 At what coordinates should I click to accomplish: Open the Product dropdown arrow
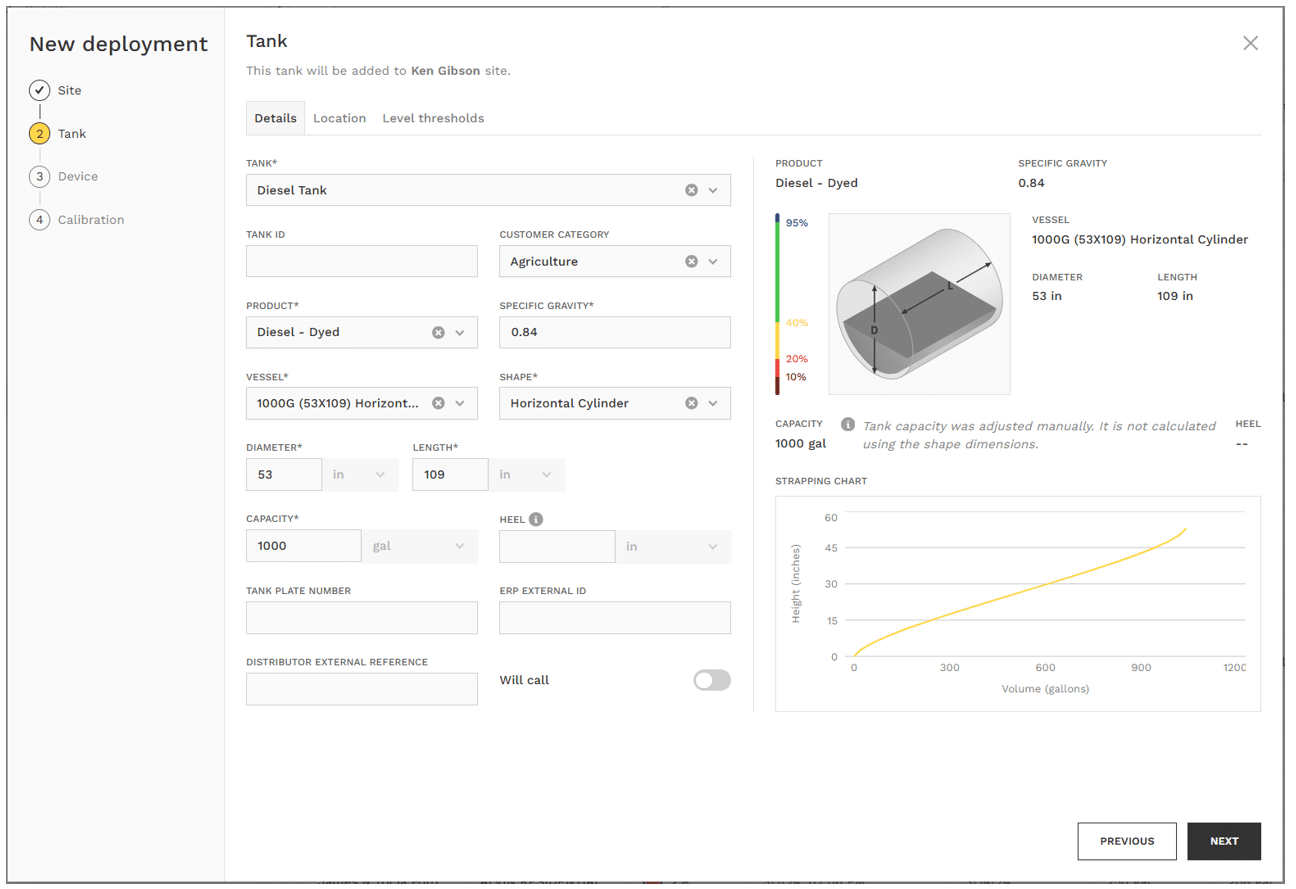point(460,332)
